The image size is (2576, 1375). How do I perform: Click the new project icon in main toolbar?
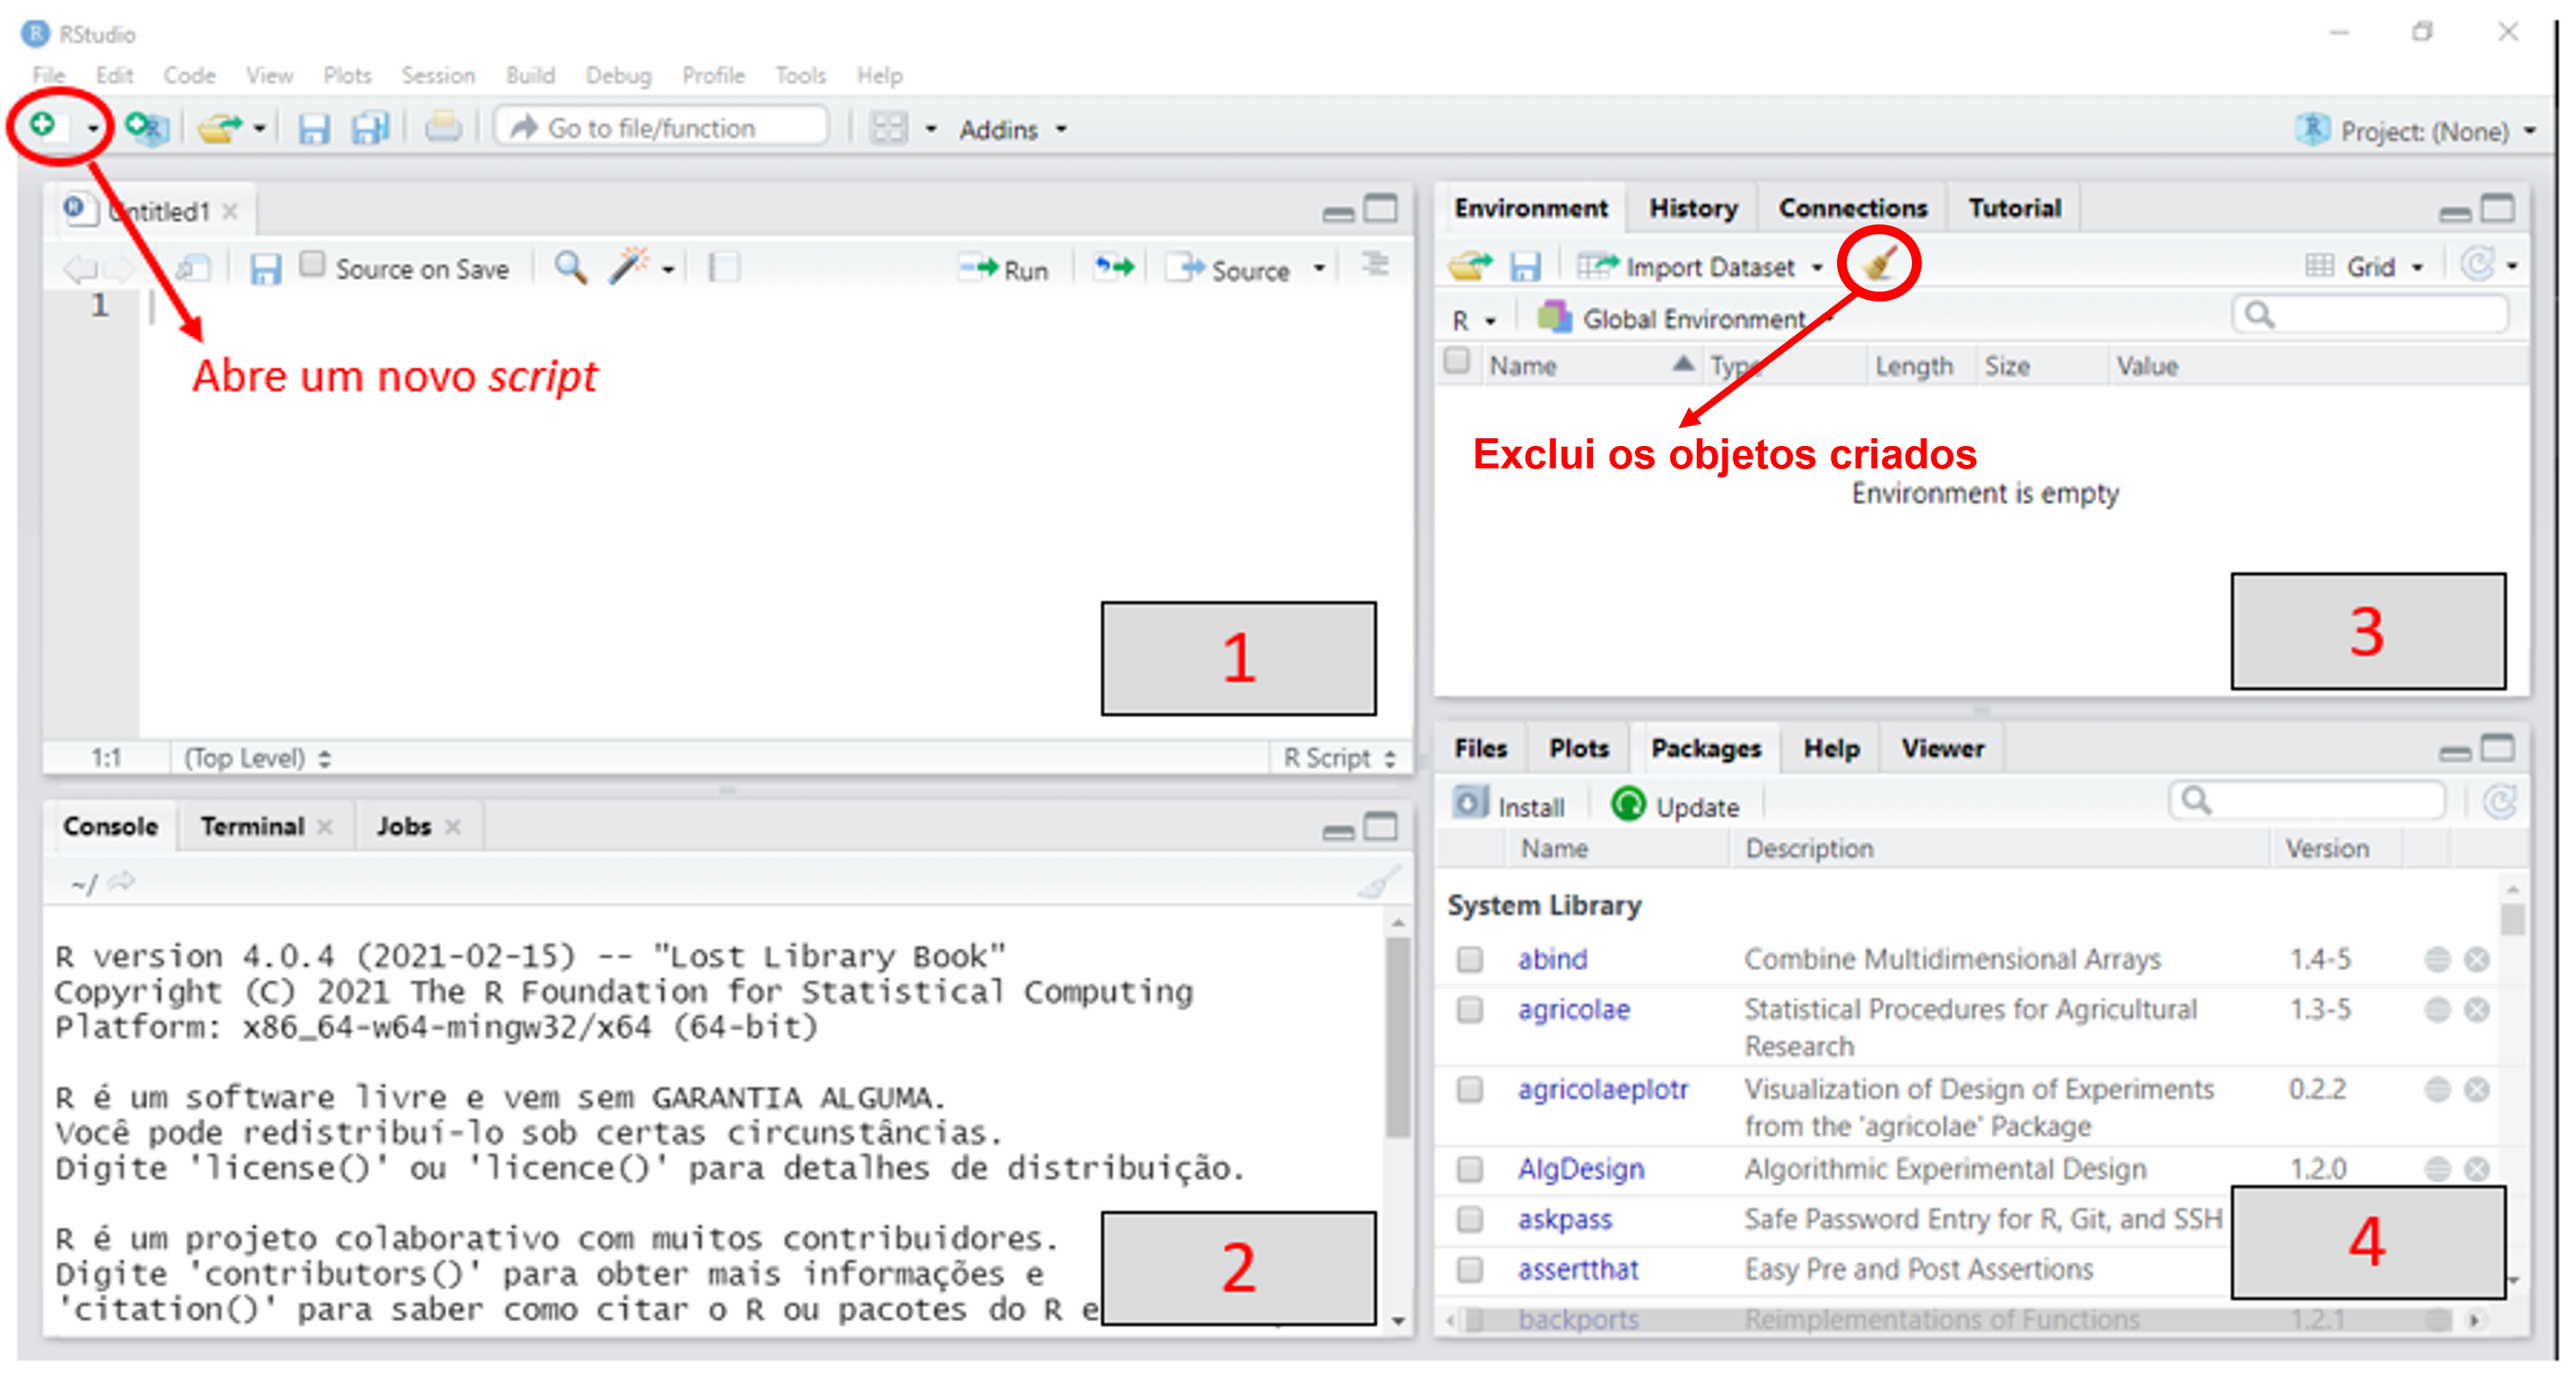tap(147, 127)
